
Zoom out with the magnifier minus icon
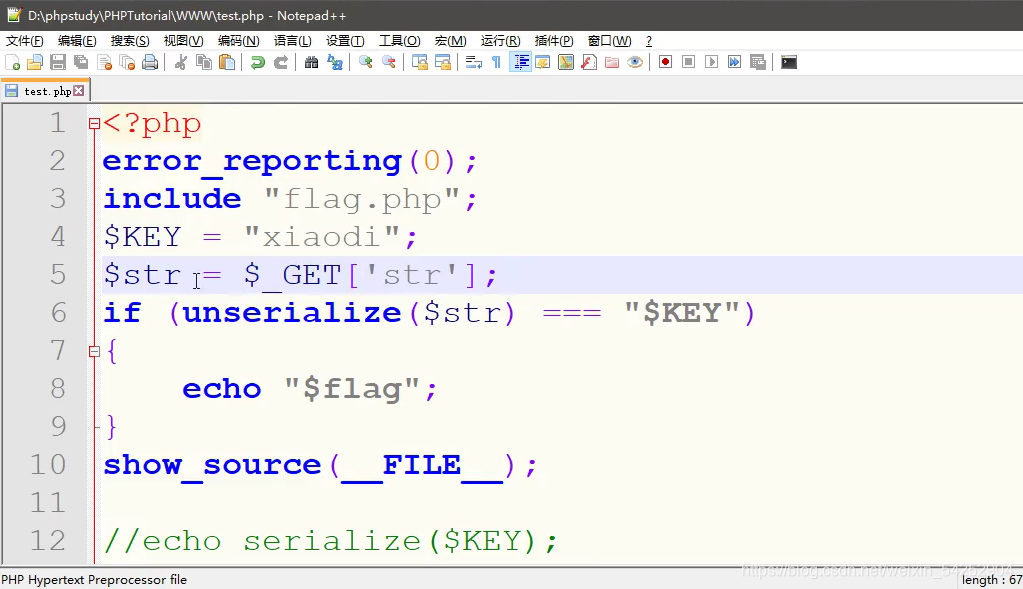coord(389,62)
